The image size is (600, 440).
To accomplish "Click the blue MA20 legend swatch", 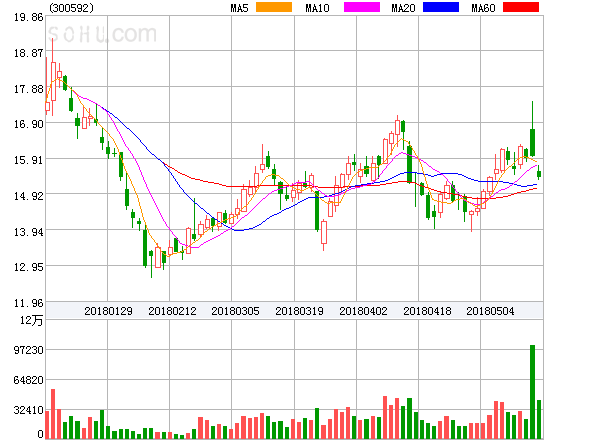I will point(441,7).
